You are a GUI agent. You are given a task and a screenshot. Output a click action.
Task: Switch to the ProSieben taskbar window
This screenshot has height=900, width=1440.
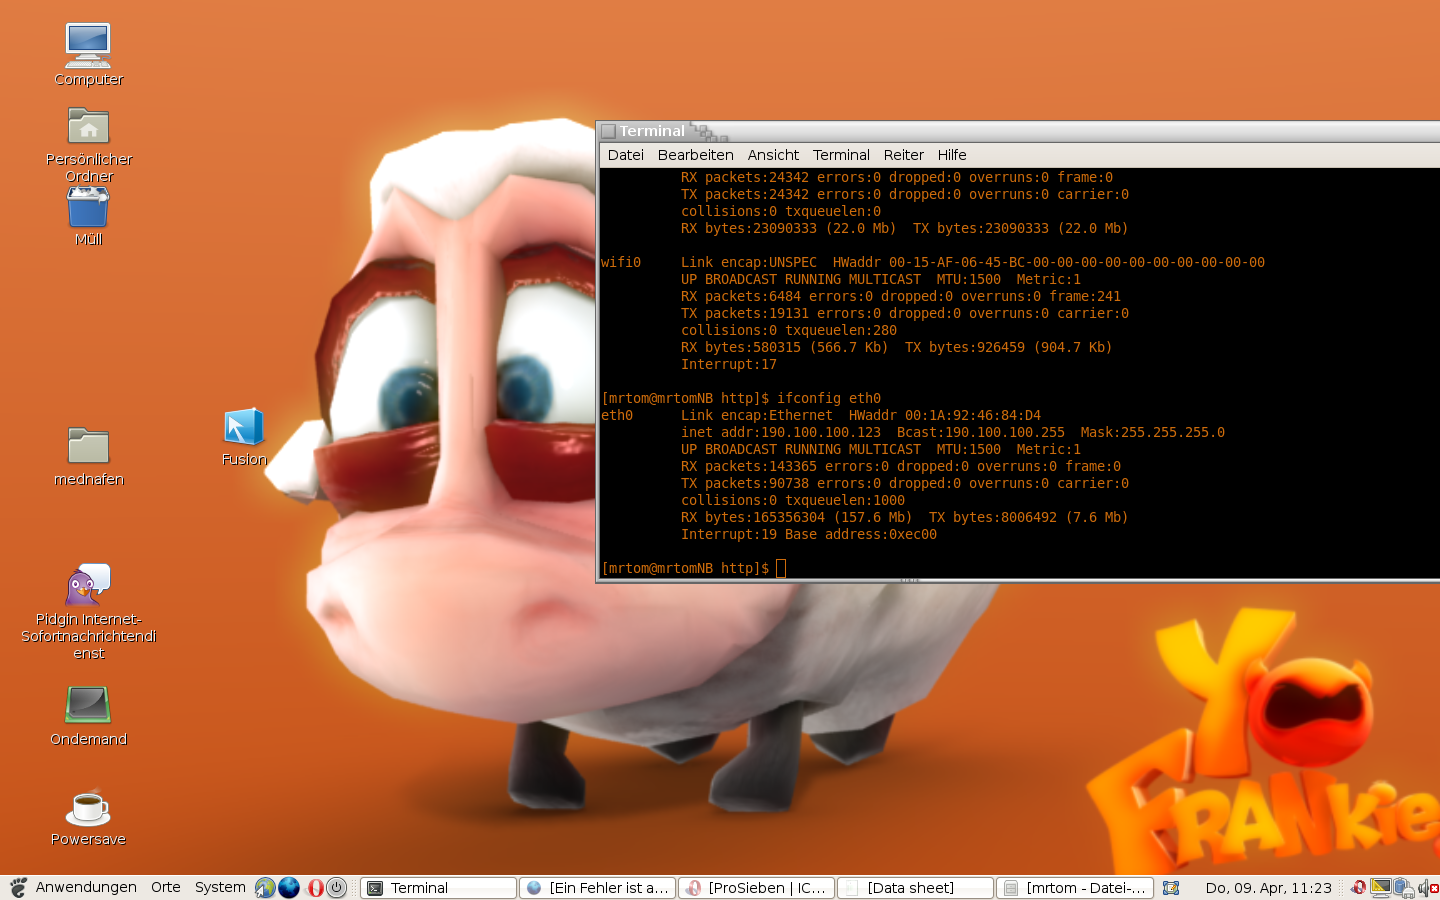coord(757,888)
